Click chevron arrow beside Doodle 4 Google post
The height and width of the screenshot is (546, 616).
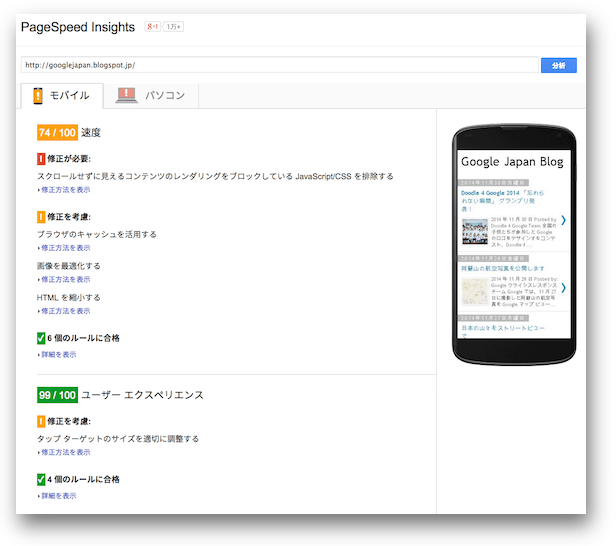point(563,220)
